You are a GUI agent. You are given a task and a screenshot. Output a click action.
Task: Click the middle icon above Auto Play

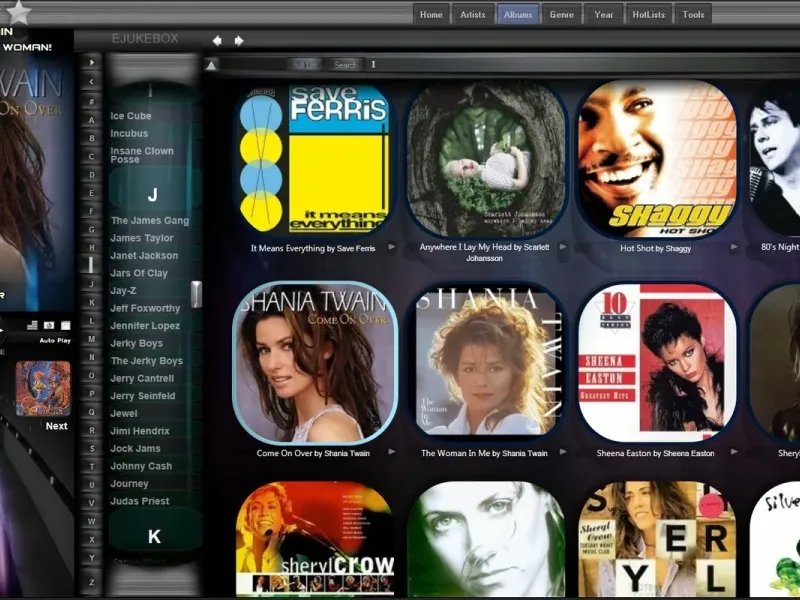[x=49, y=325]
